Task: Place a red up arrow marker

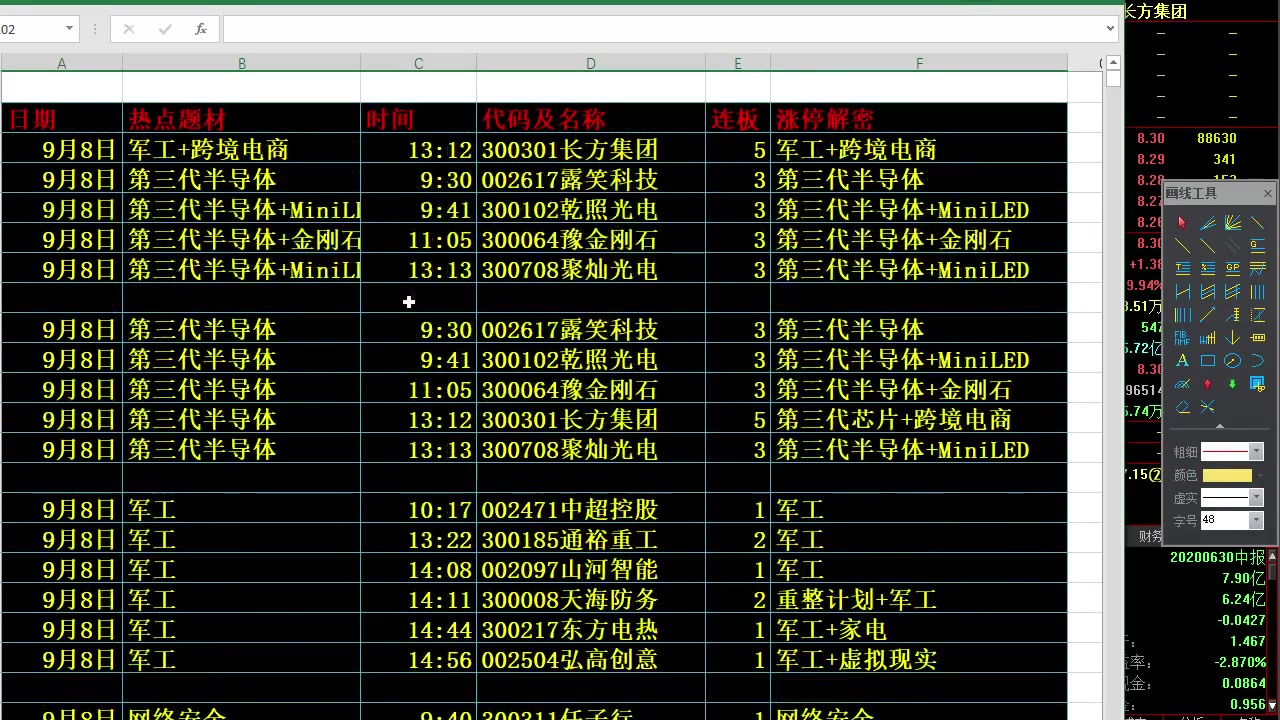Action: coord(1208,383)
